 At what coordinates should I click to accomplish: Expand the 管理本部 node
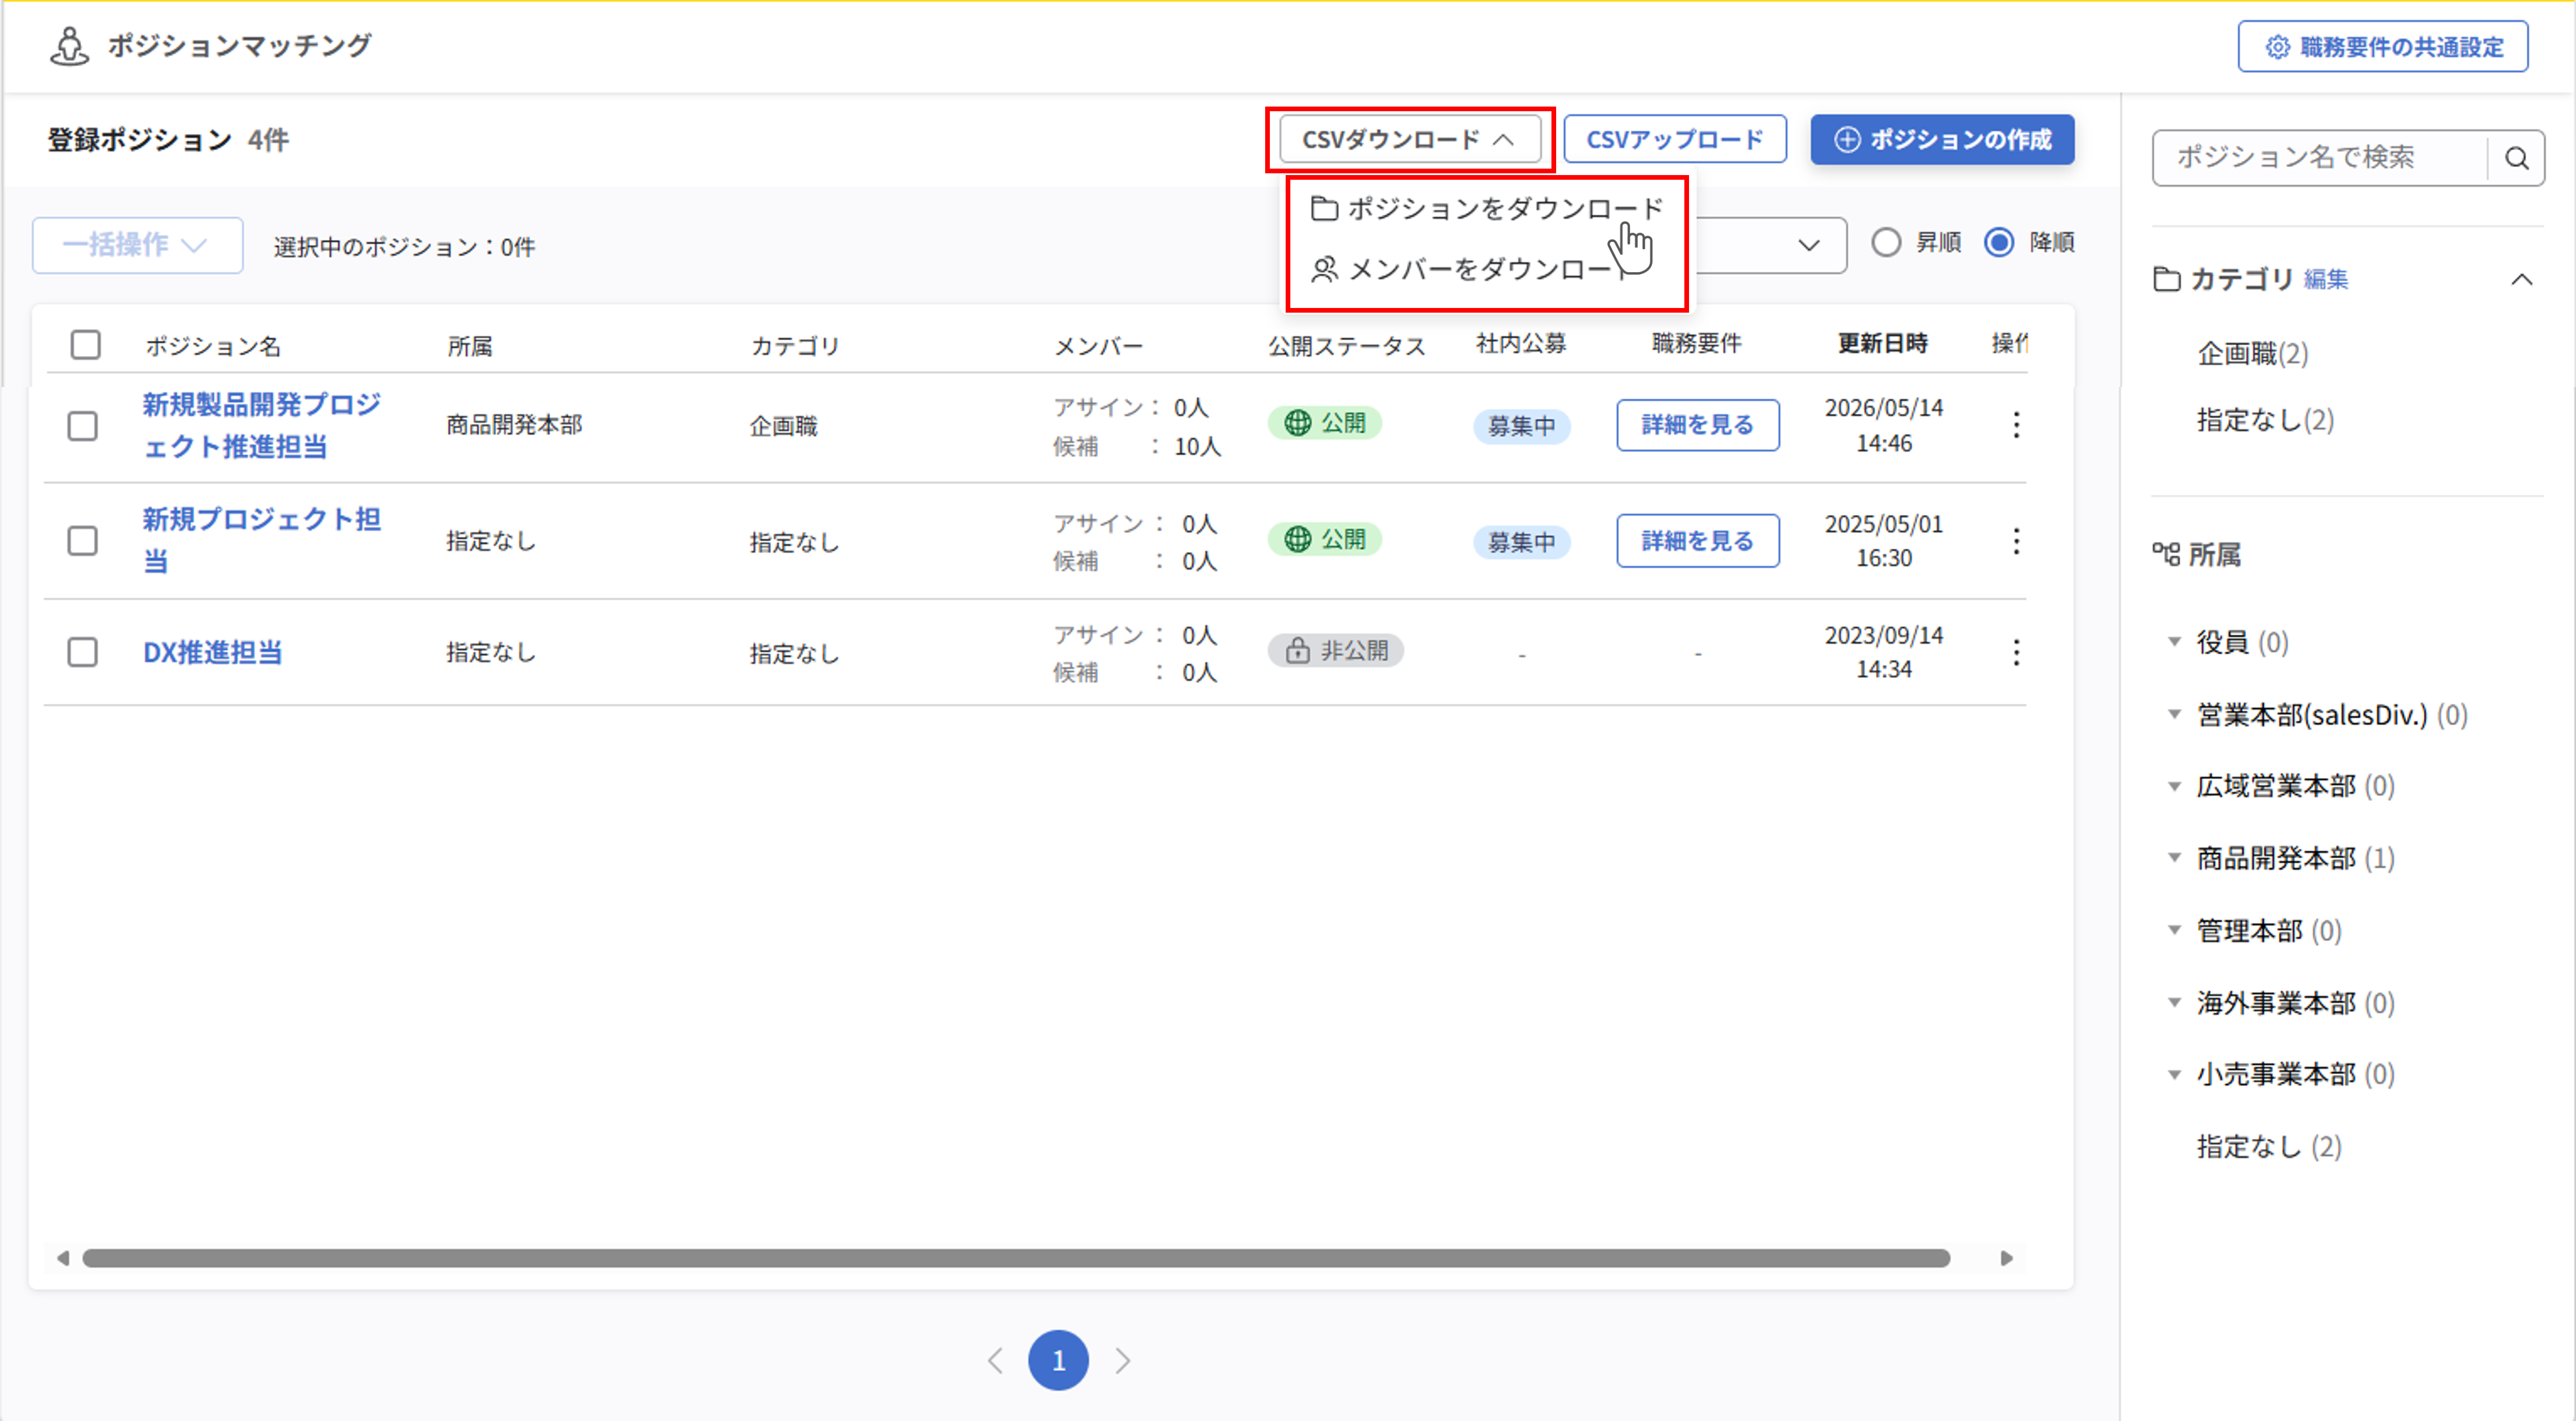point(2174,930)
